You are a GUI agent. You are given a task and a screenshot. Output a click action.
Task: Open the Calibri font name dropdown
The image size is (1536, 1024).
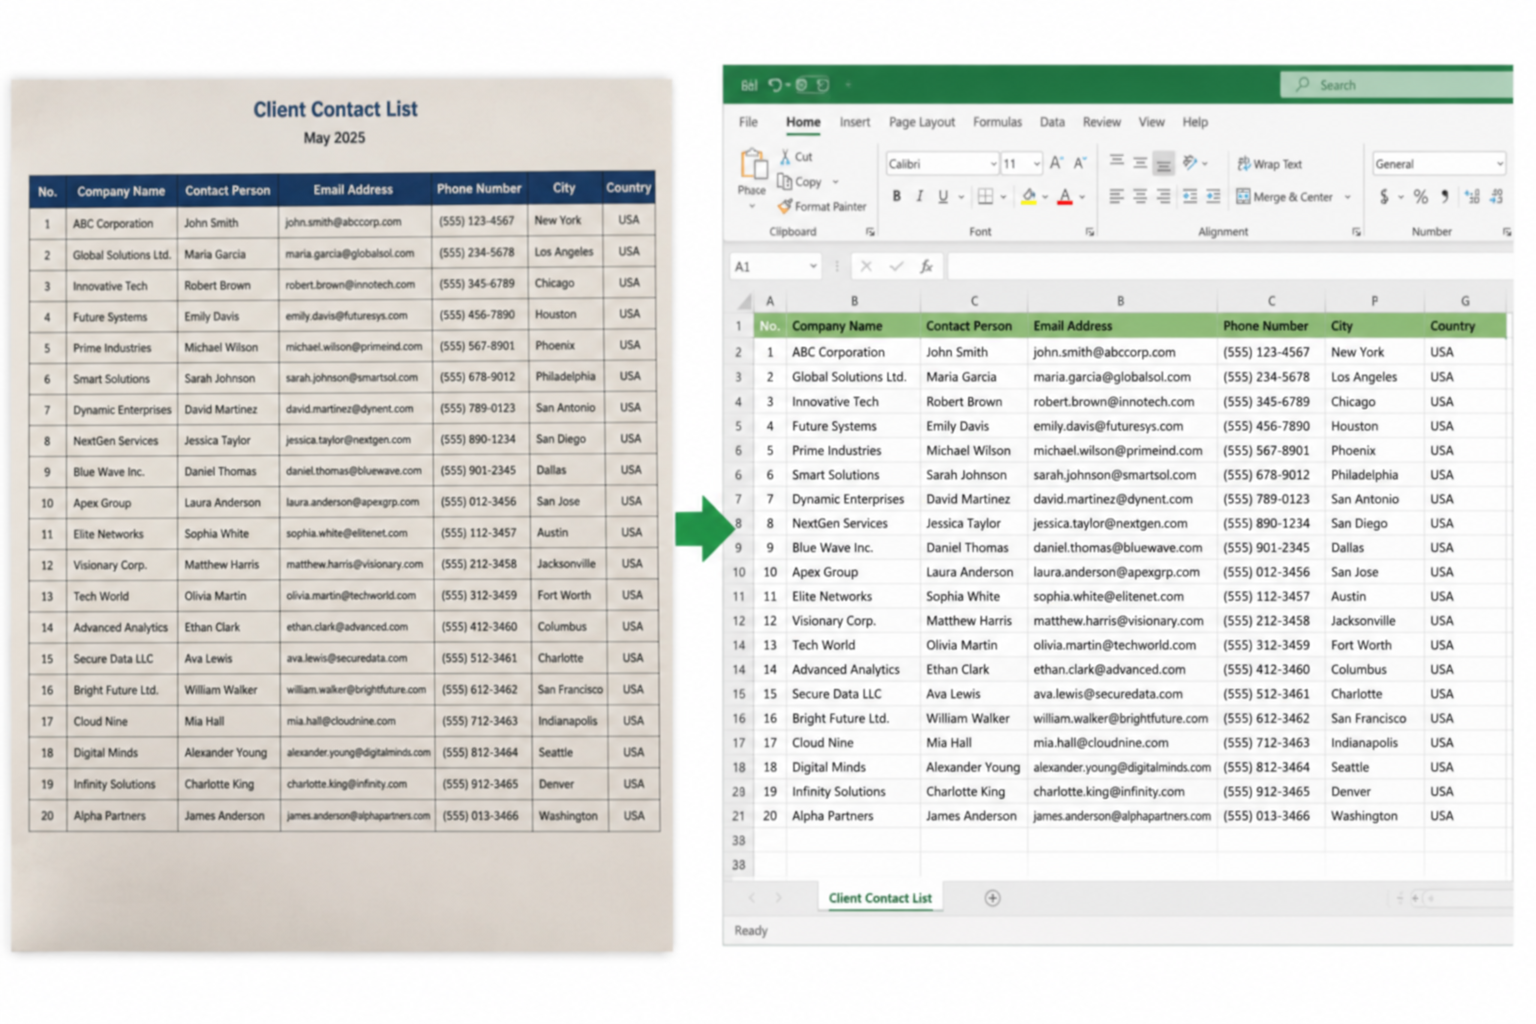tap(993, 164)
